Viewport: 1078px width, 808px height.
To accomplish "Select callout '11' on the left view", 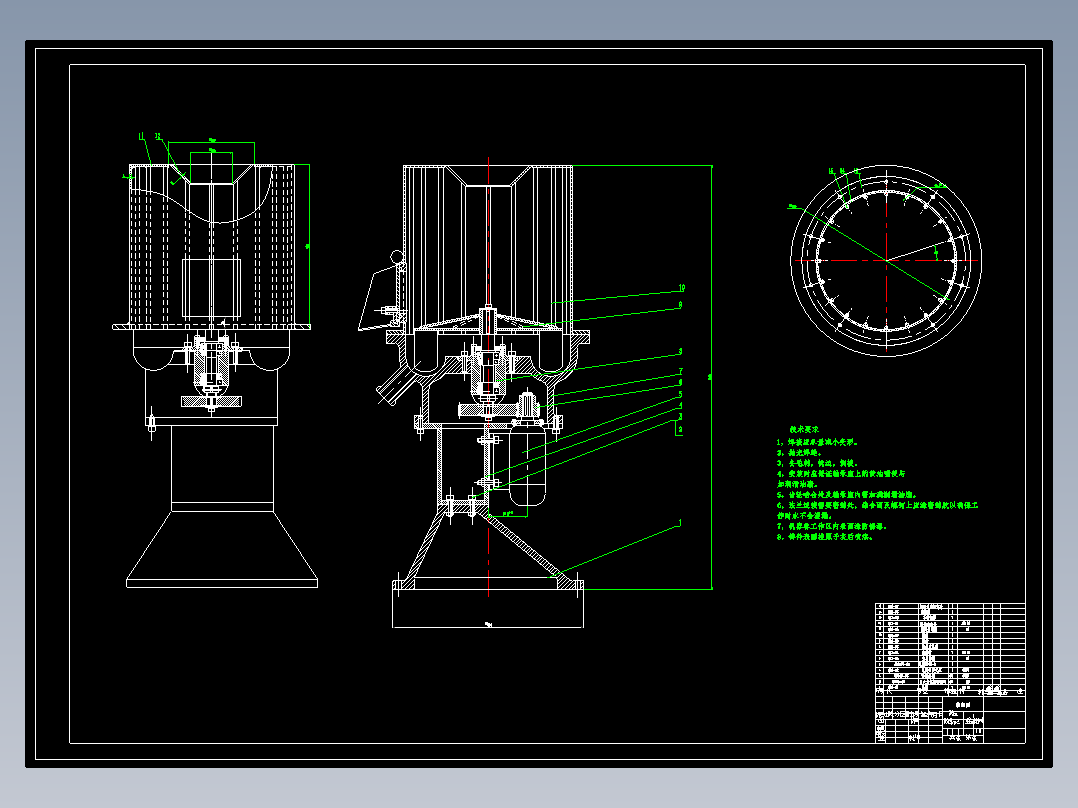I will click(x=142, y=136).
